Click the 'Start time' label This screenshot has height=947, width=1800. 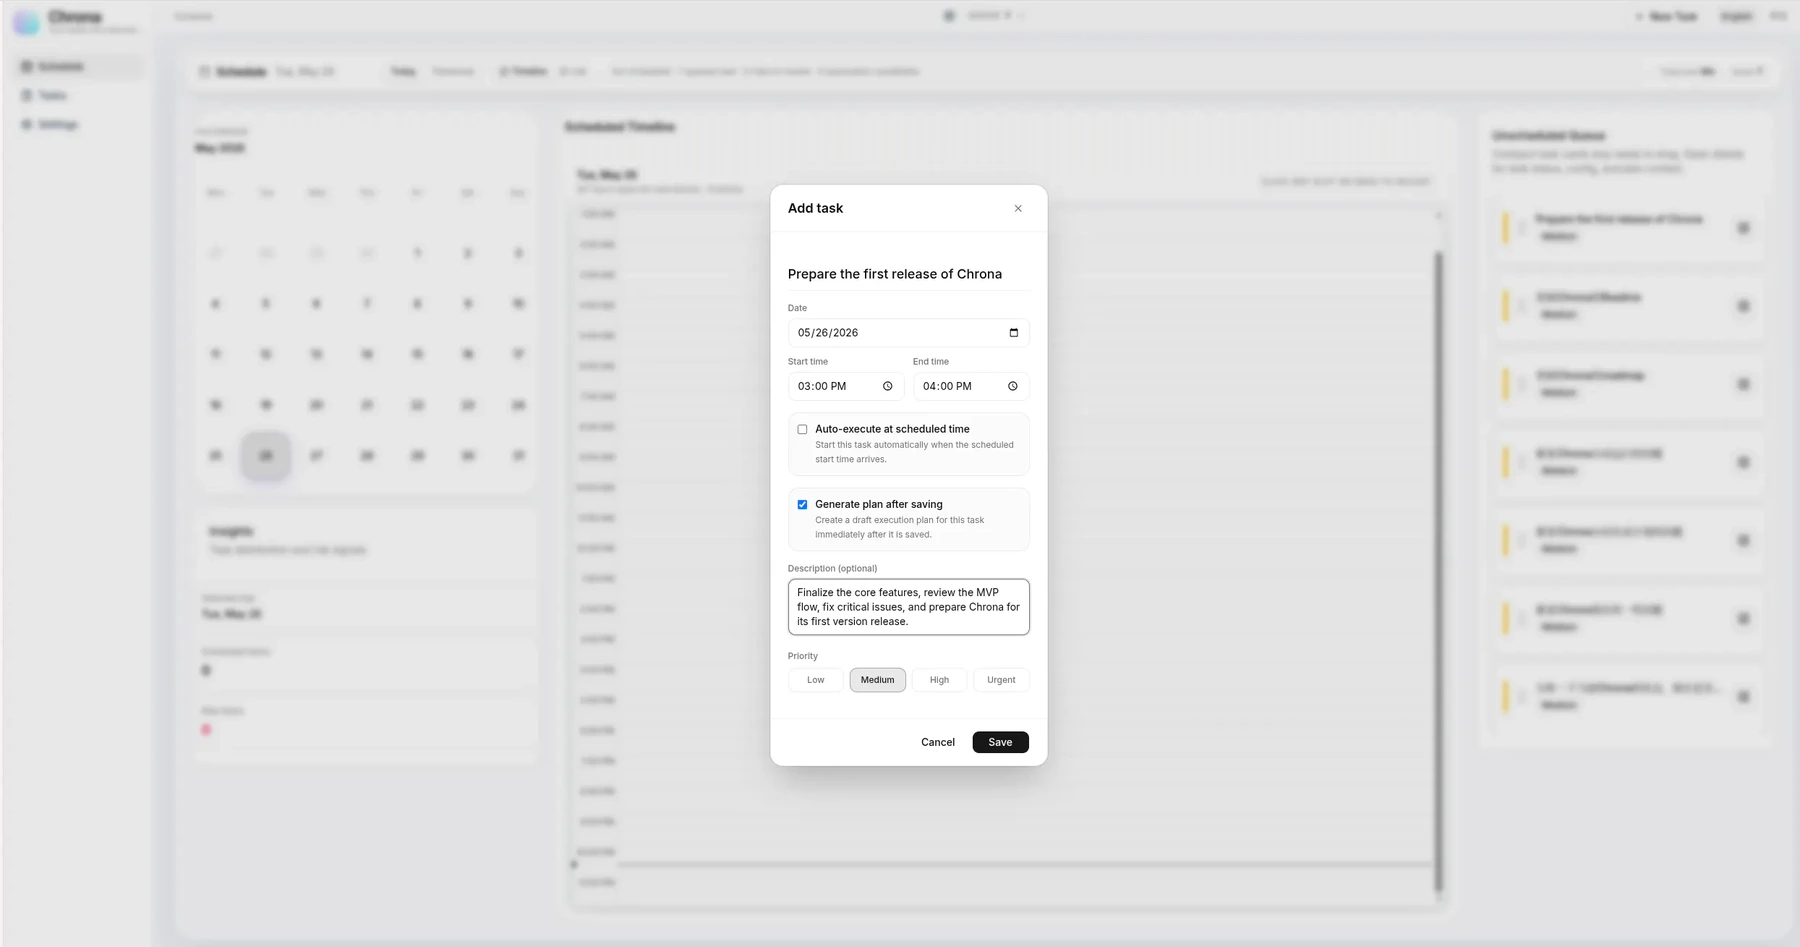[x=808, y=362]
